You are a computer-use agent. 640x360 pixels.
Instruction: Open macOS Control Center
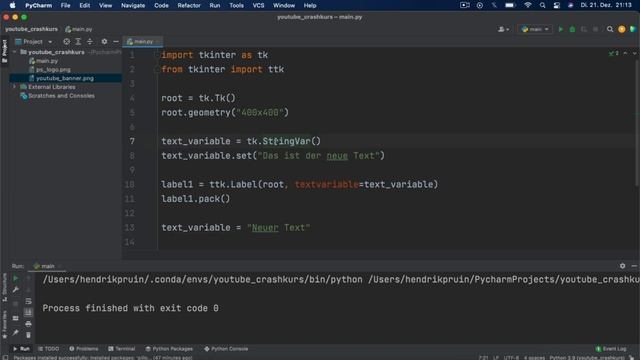click(x=556, y=5)
